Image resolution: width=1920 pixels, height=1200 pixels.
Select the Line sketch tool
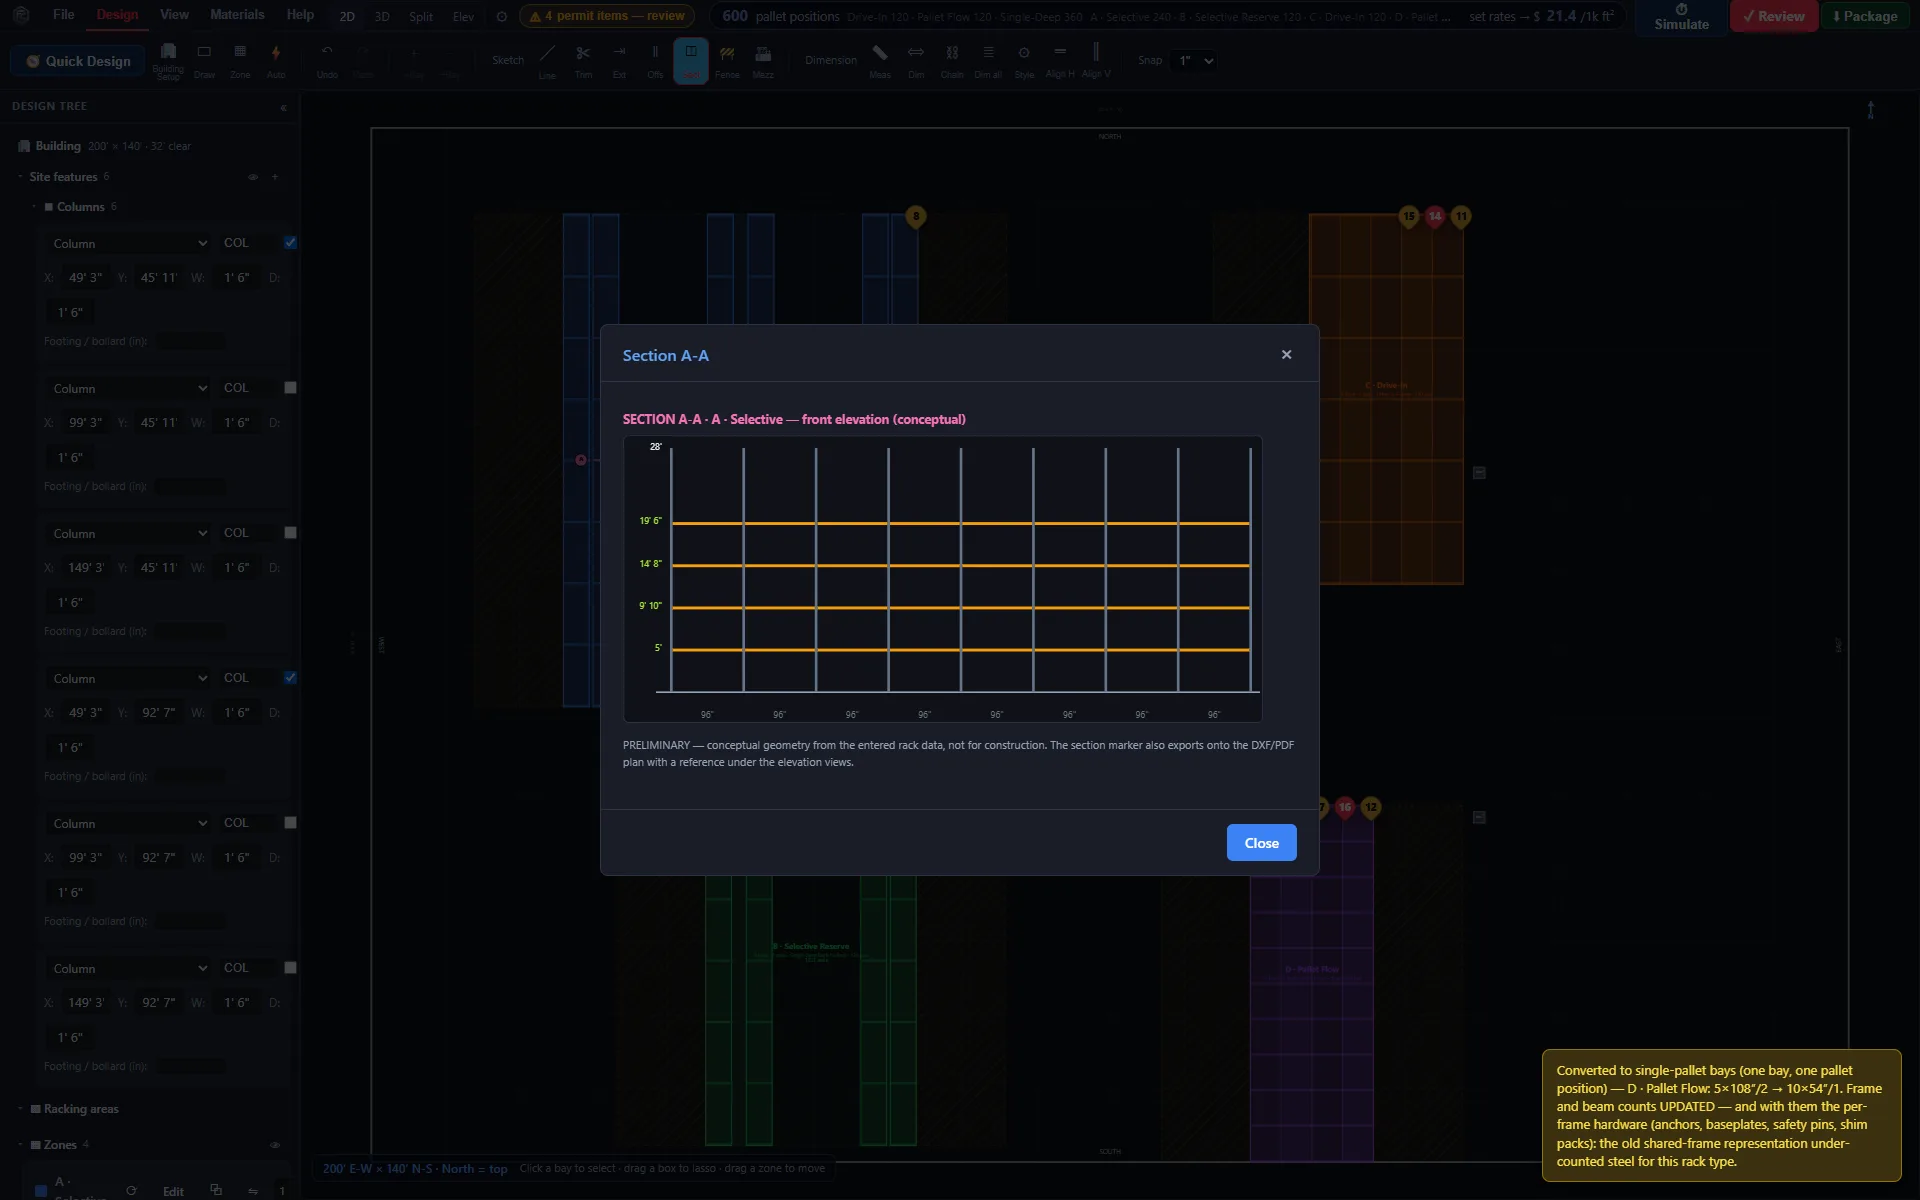pos(547,60)
